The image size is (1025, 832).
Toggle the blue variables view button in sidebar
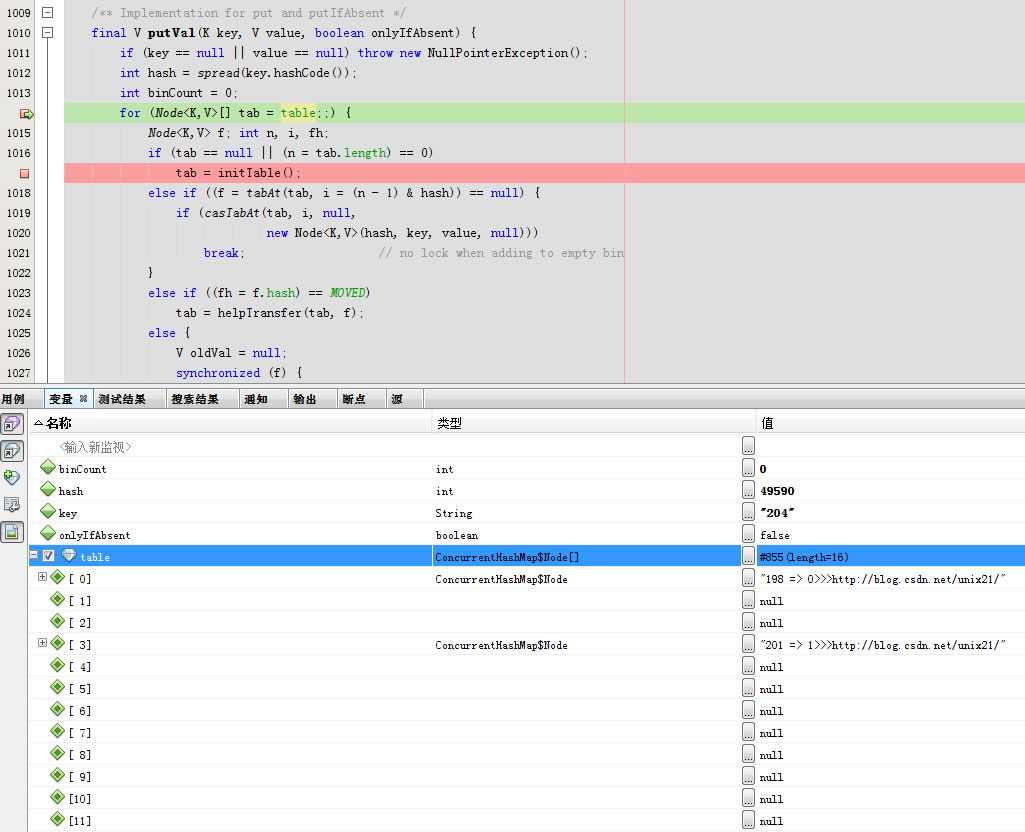[12, 451]
